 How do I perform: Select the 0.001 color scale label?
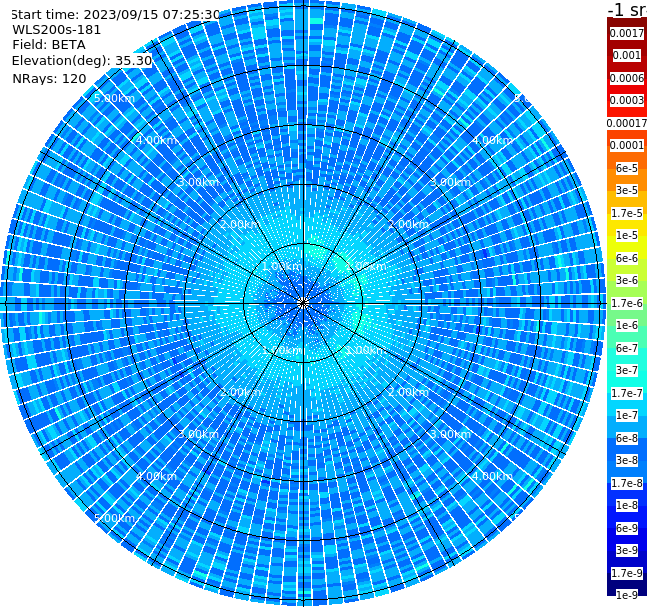[627, 55]
